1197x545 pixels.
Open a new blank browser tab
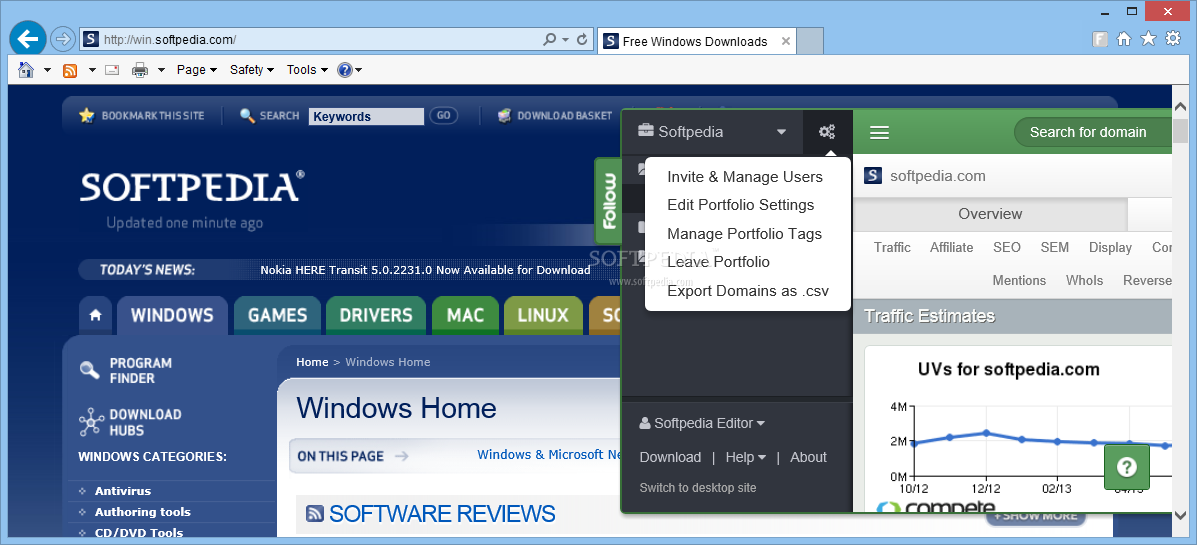(x=810, y=41)
